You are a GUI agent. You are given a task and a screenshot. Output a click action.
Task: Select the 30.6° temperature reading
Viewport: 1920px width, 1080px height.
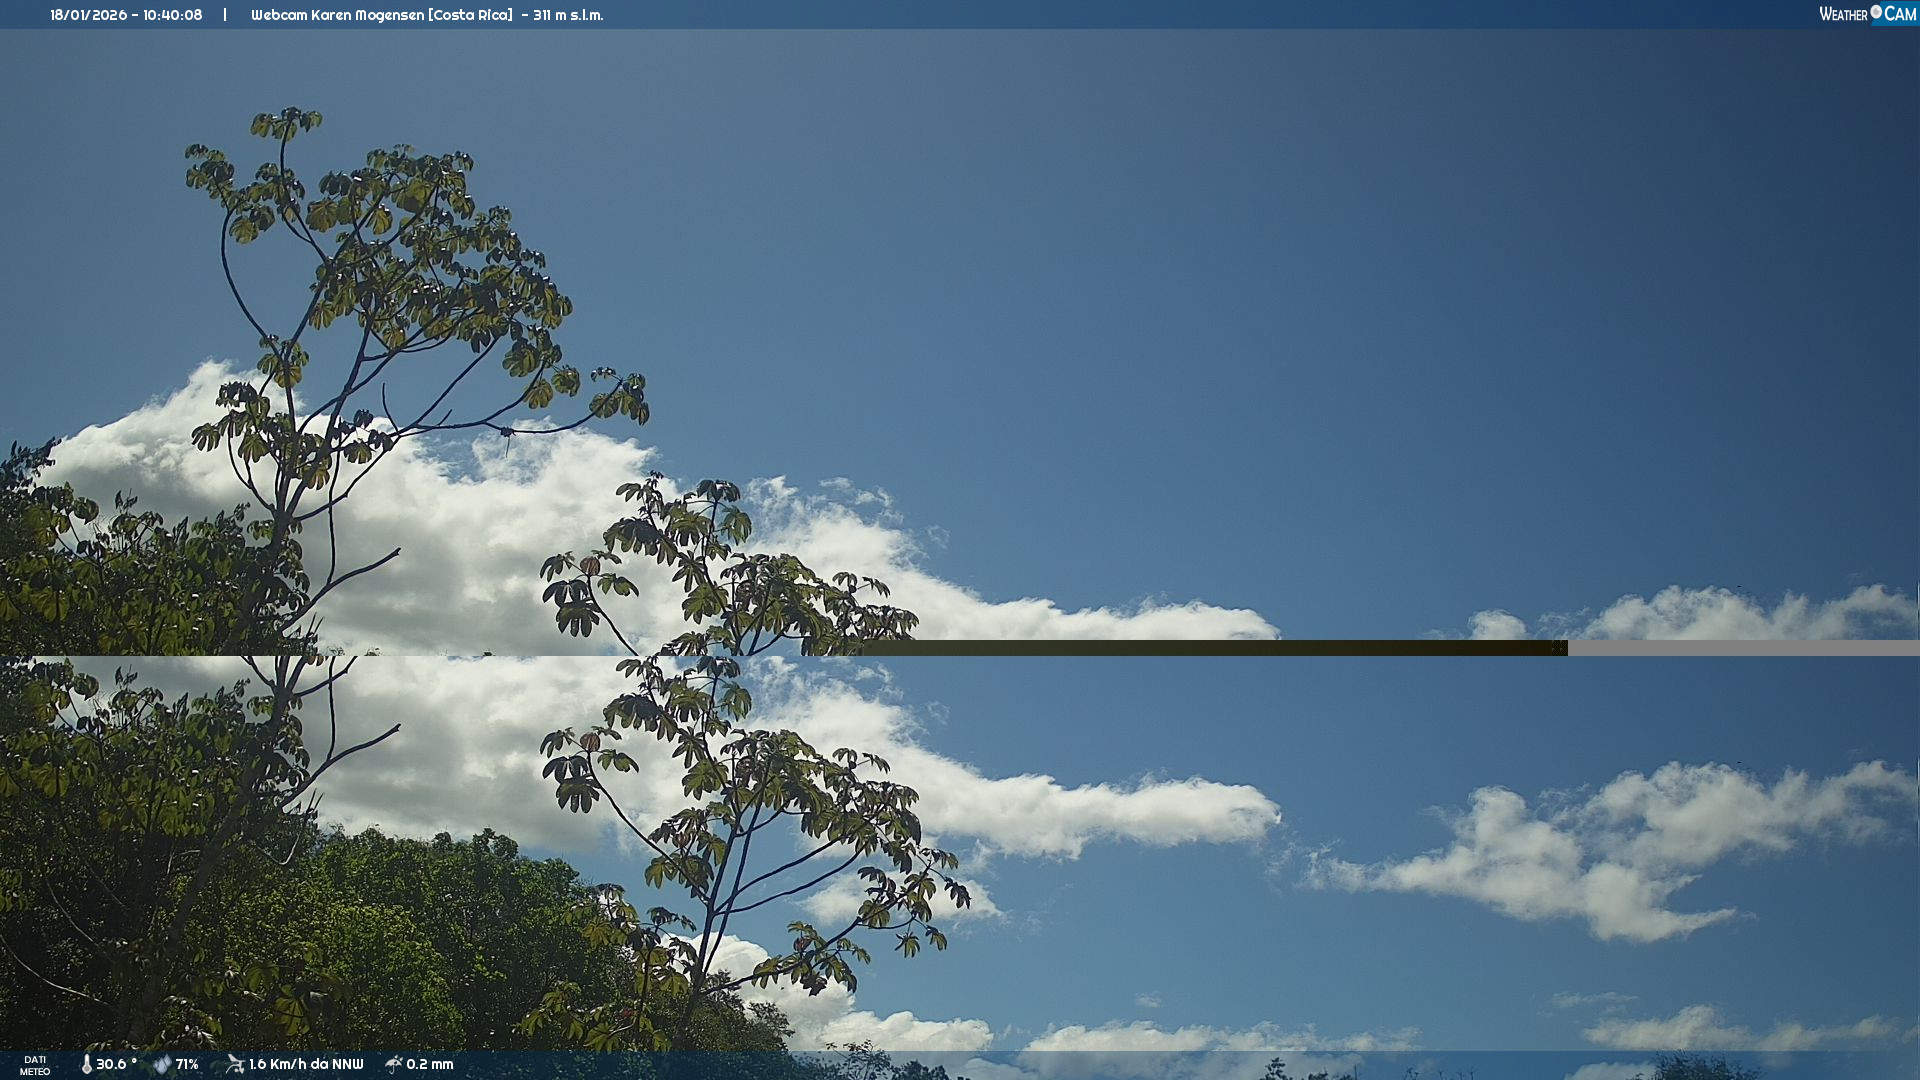tap(116, 1065)
